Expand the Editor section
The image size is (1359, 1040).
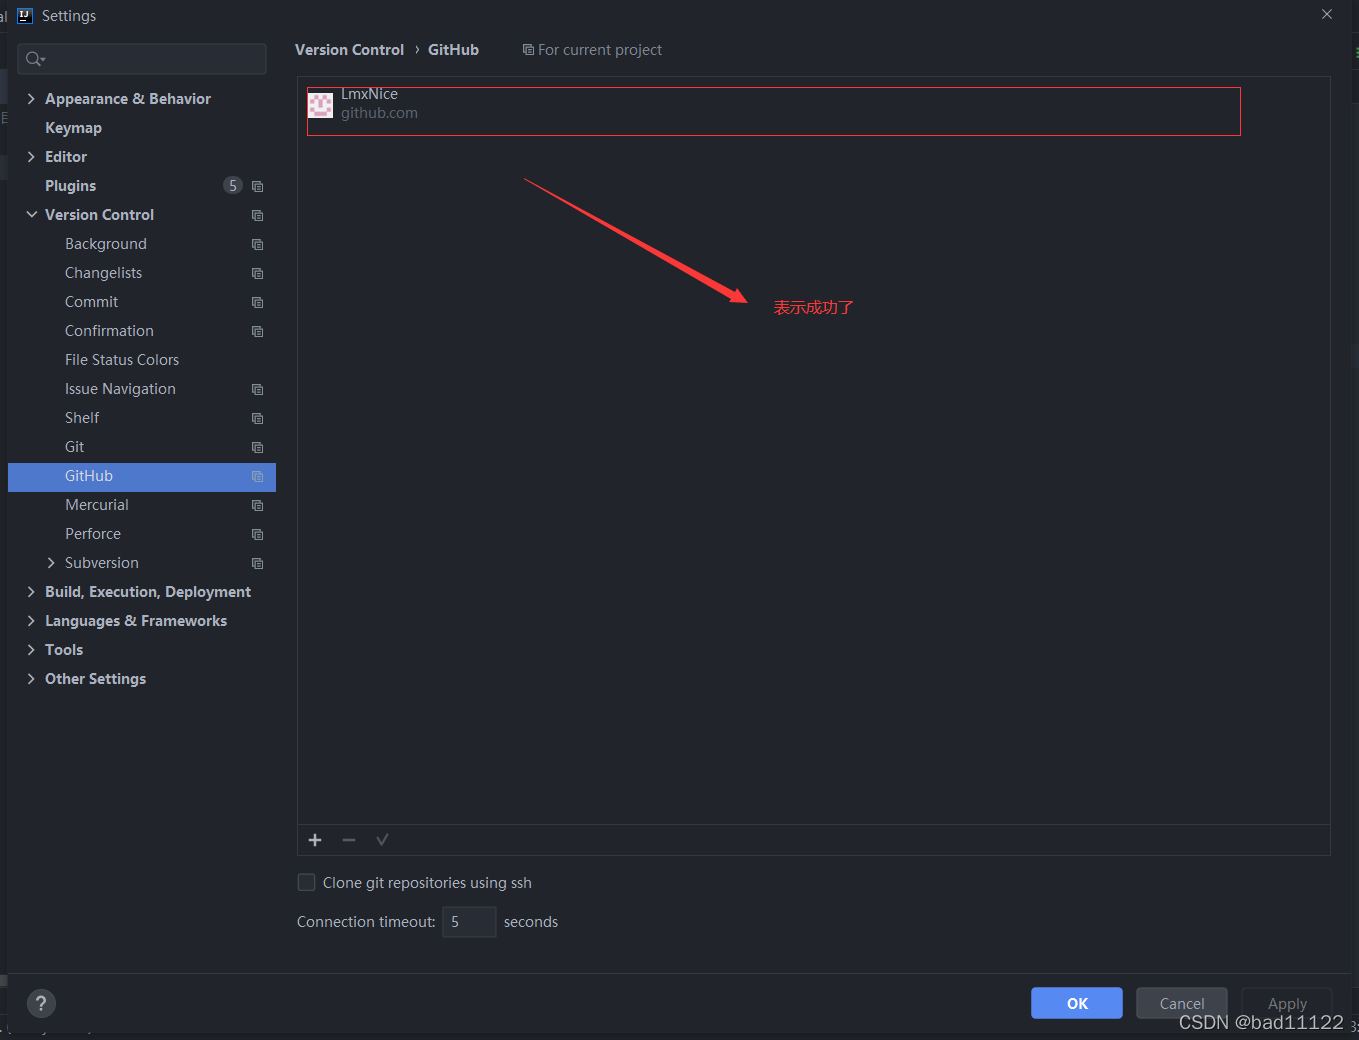point(31,156)
